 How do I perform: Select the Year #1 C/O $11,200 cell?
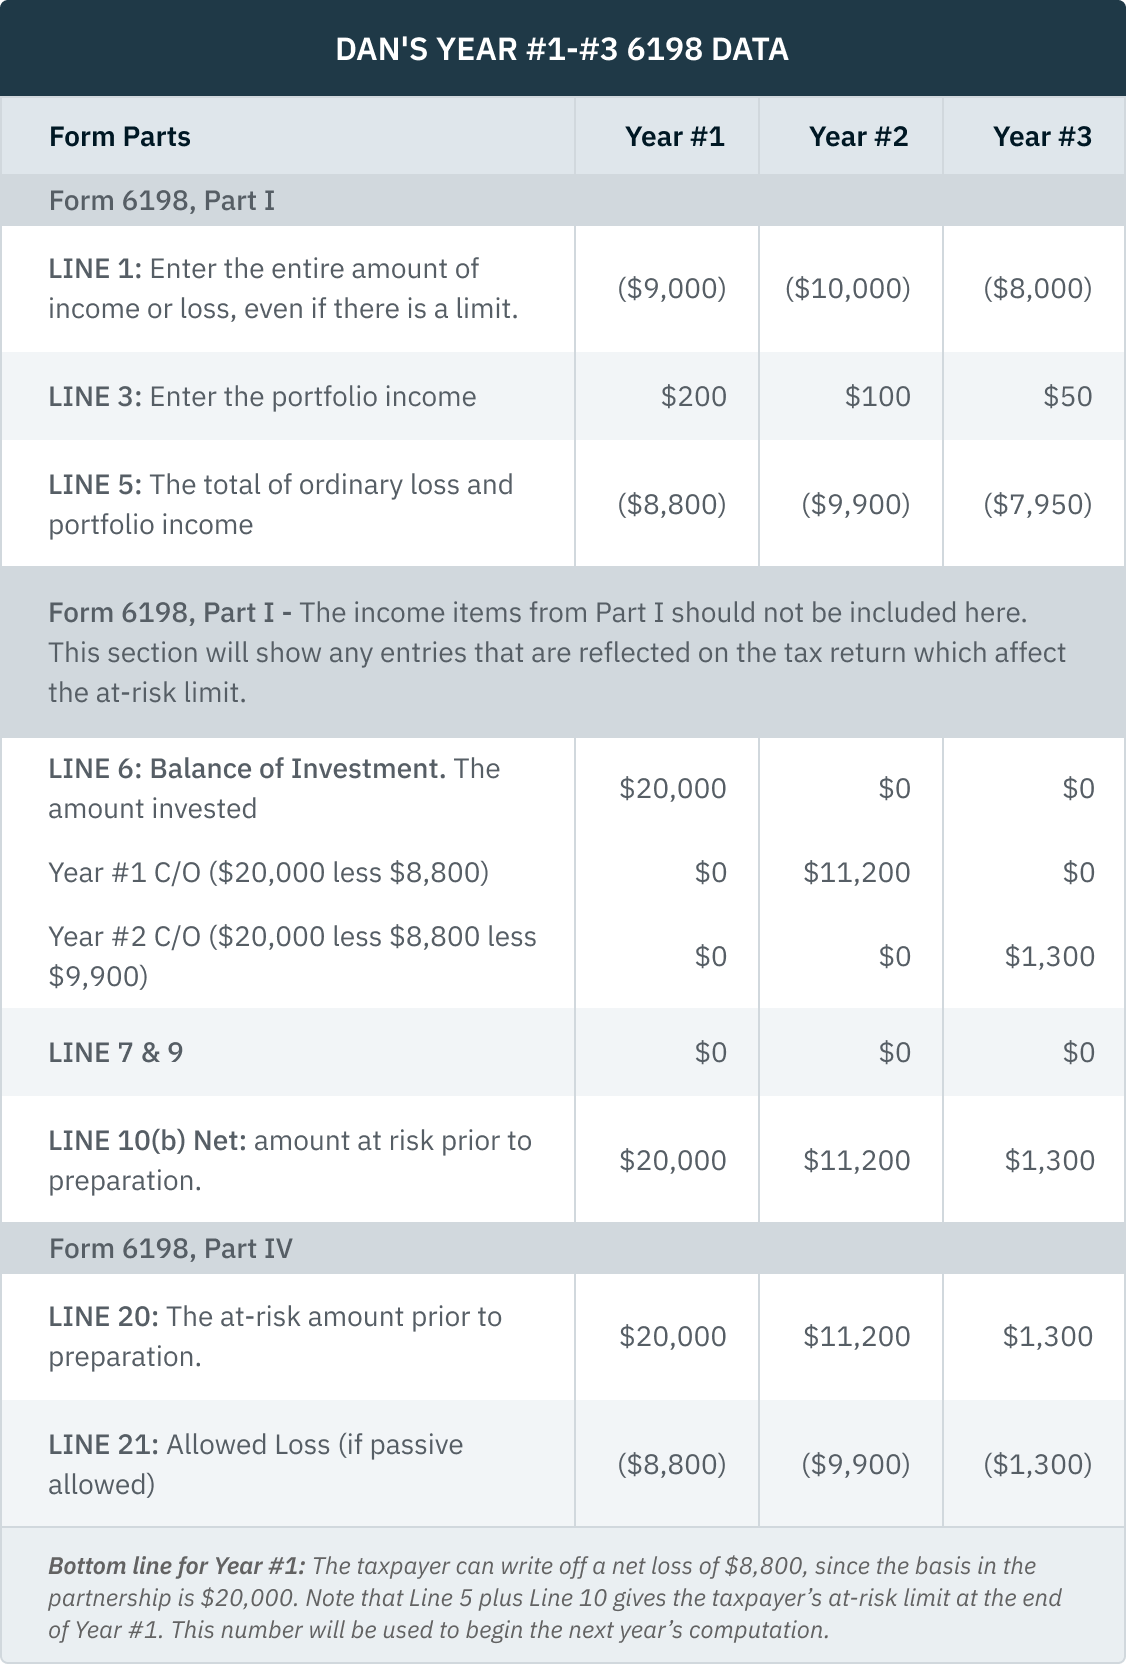[857, 873]
